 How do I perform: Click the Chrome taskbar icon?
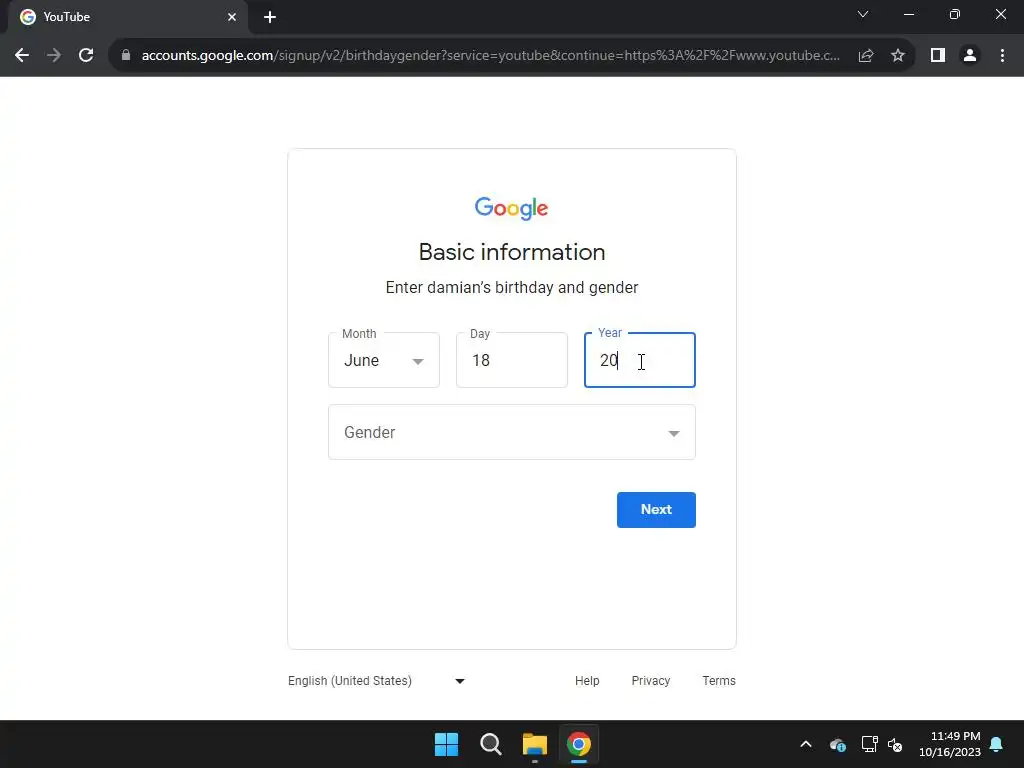click(x=579, y=744)
